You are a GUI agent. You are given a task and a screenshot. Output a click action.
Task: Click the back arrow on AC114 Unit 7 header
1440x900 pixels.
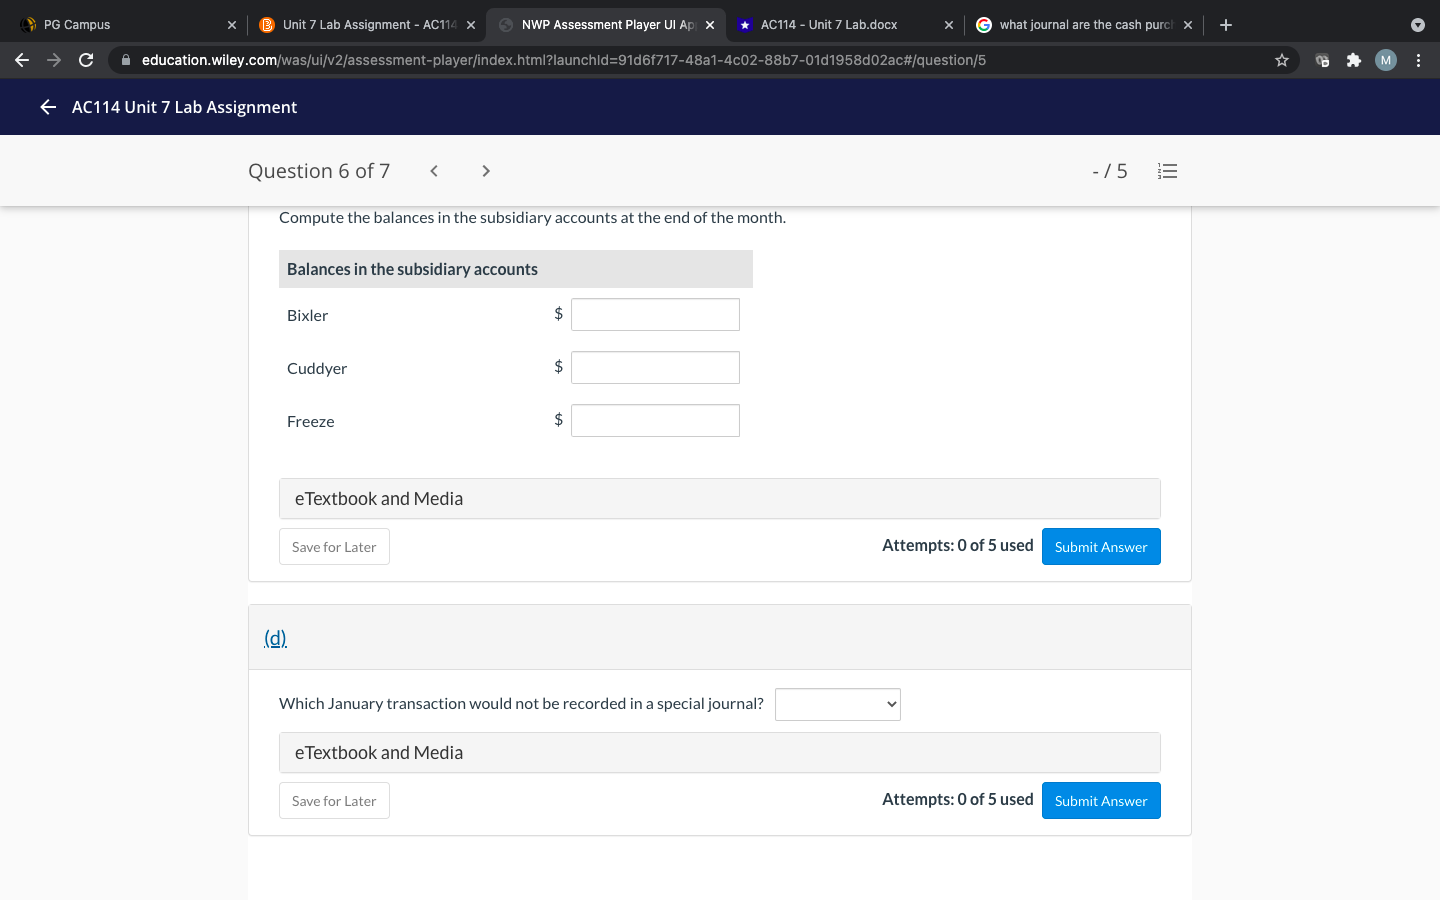[47, 107]
